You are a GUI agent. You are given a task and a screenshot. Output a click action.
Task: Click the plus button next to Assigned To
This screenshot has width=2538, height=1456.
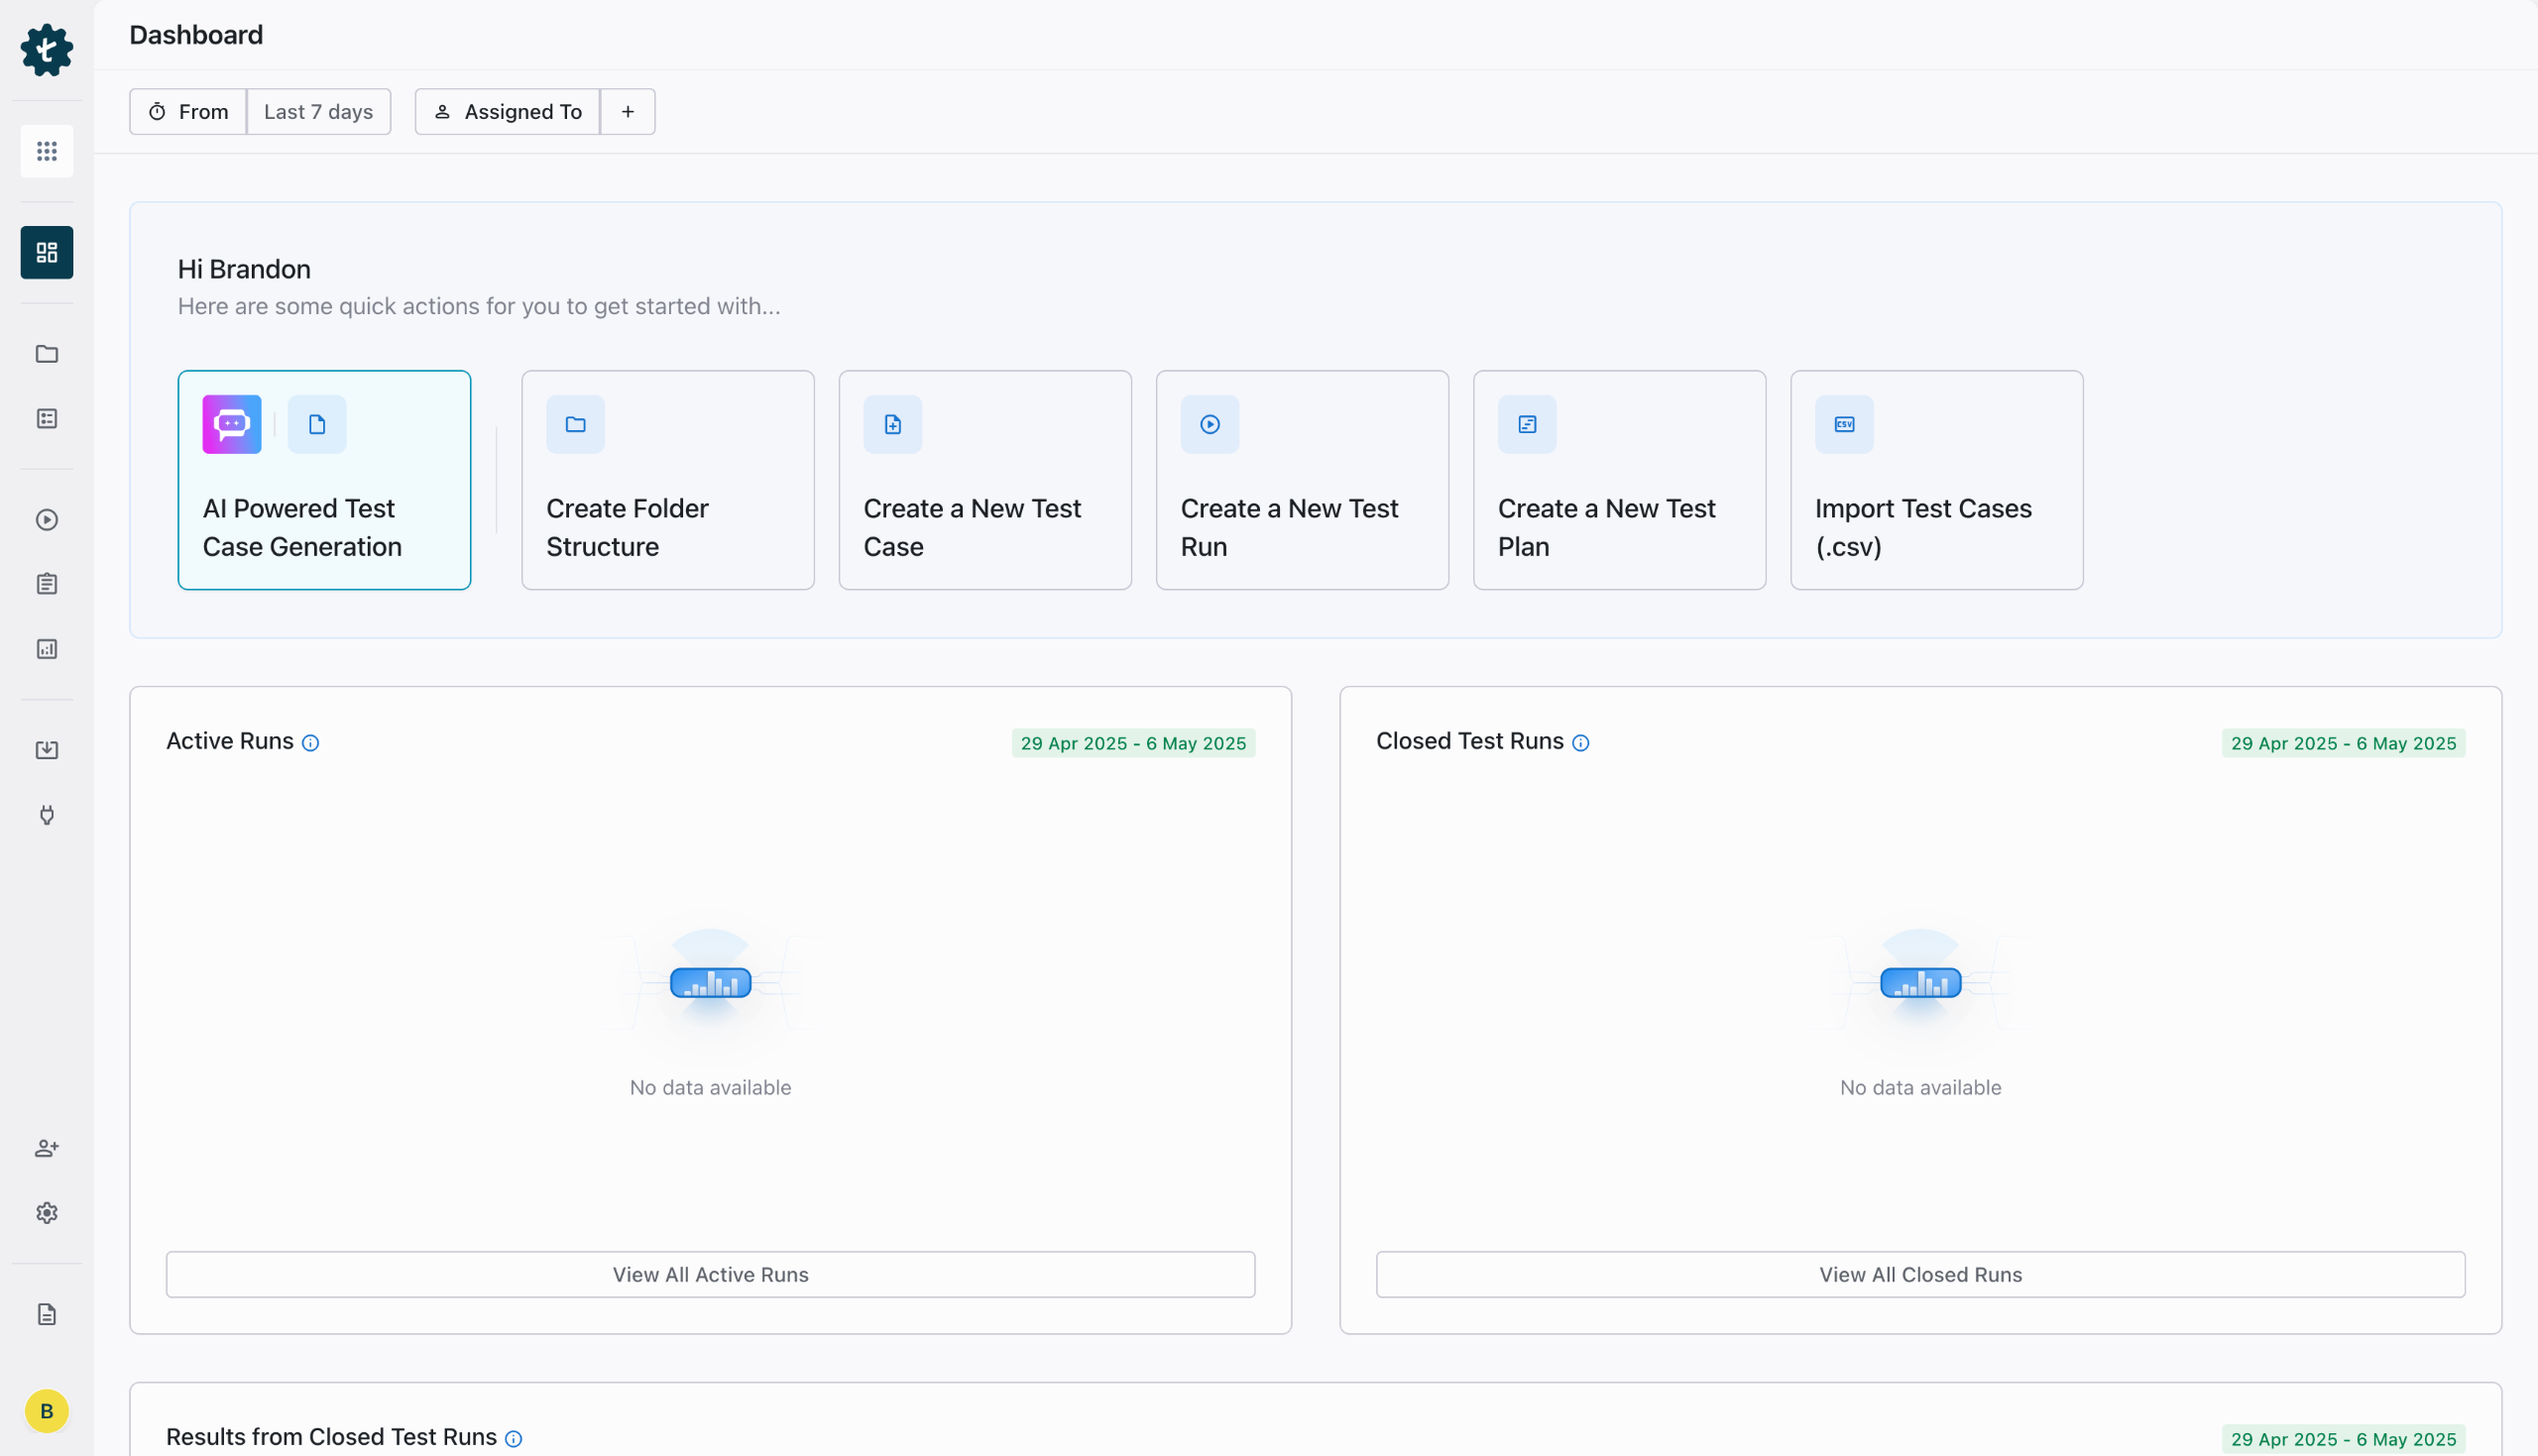(x=628, y=112)
